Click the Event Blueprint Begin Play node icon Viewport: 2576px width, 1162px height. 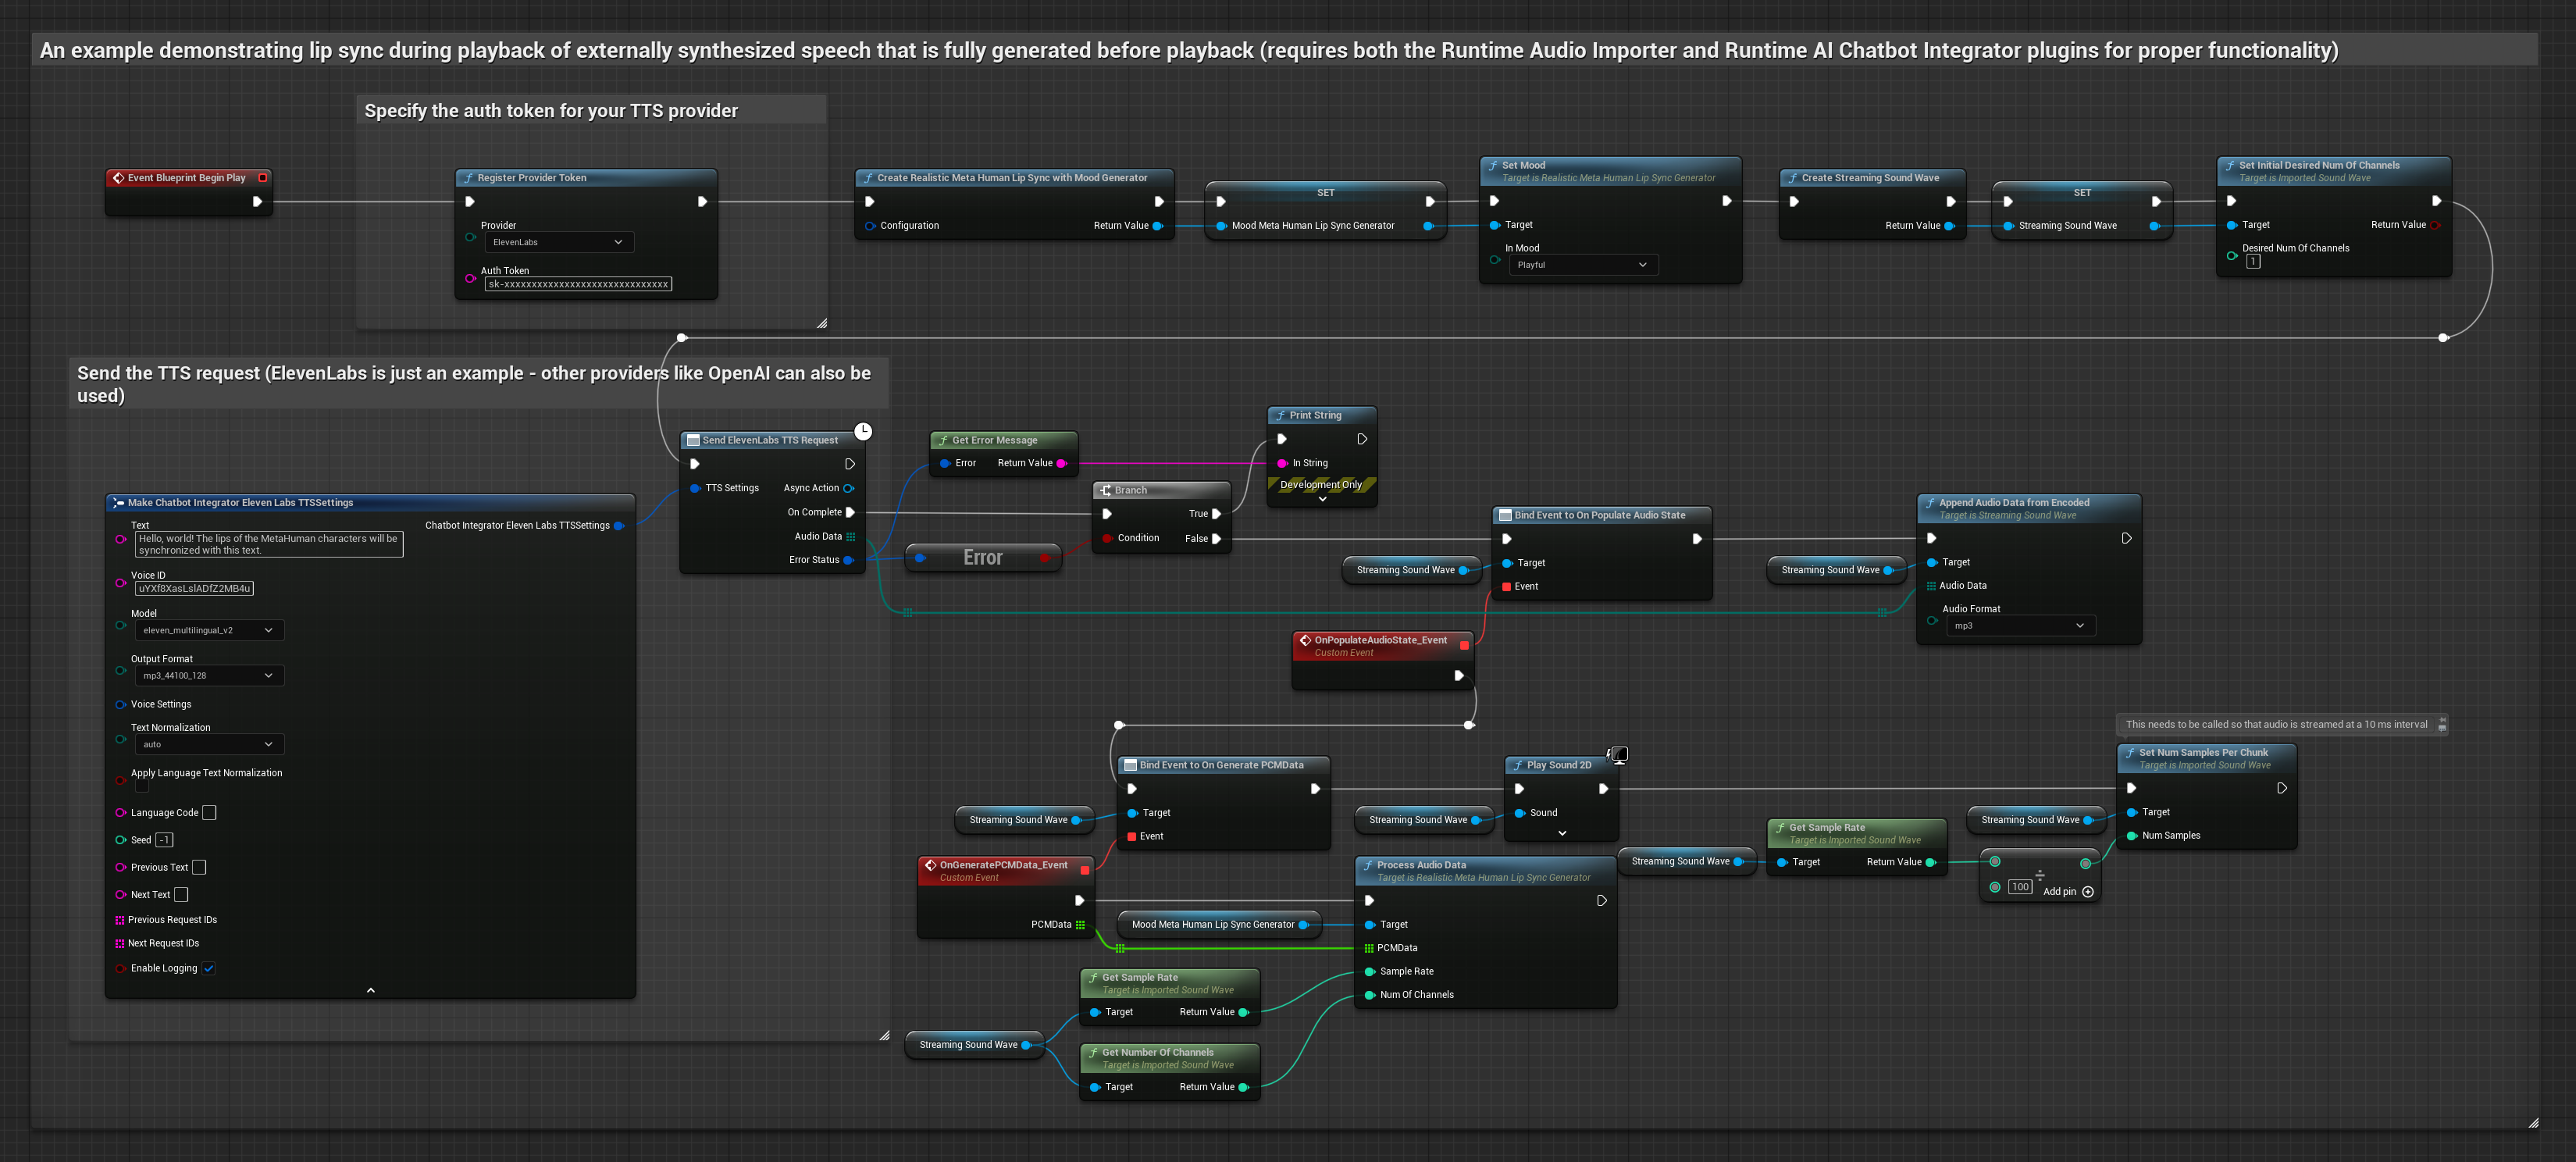[x=118, y=178]
